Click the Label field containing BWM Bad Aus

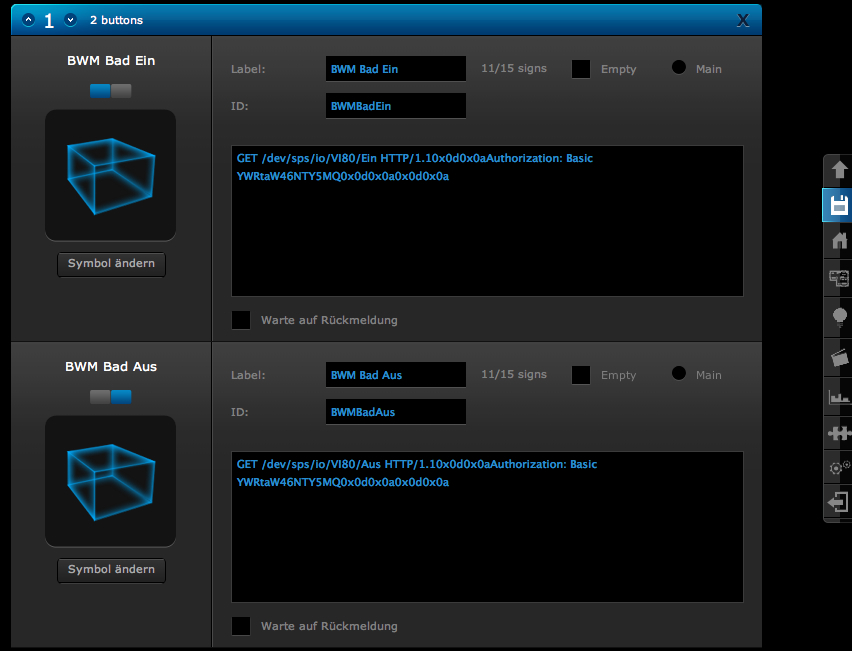point(396,374)
